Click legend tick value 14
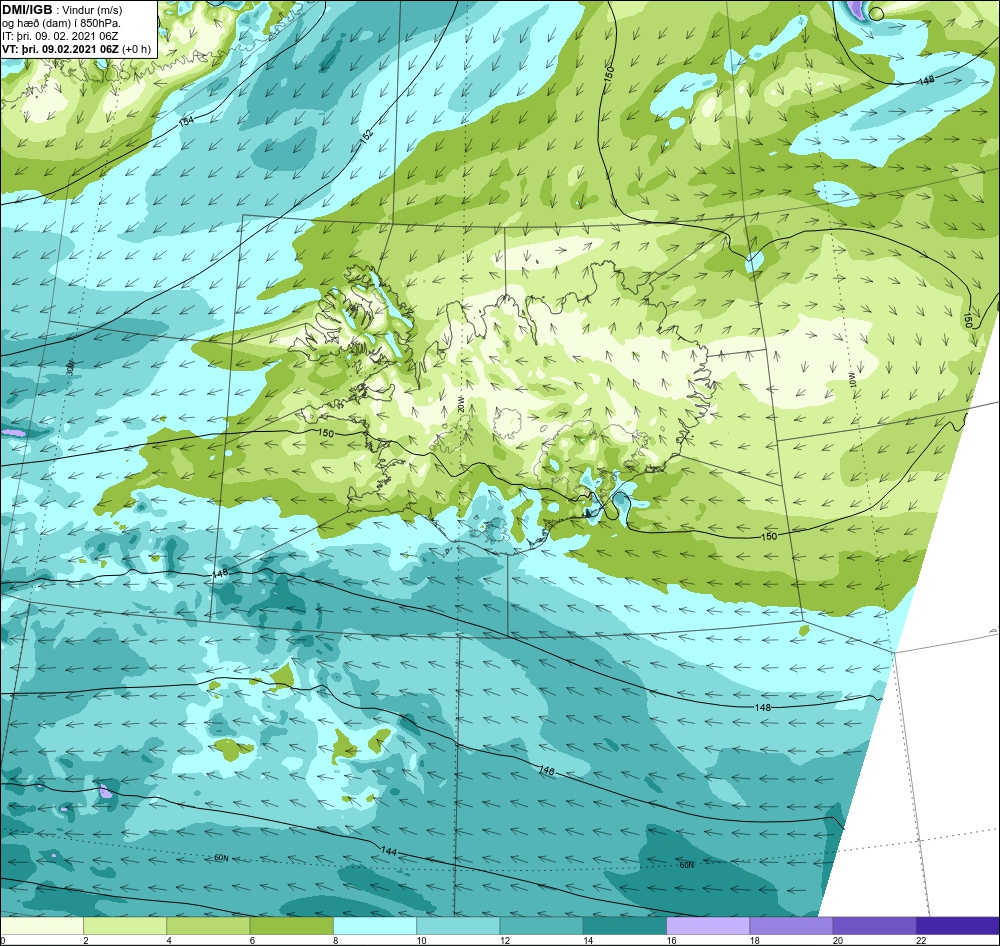Image resolution: width=1000 pixels, height=946 pixels. 588,940
